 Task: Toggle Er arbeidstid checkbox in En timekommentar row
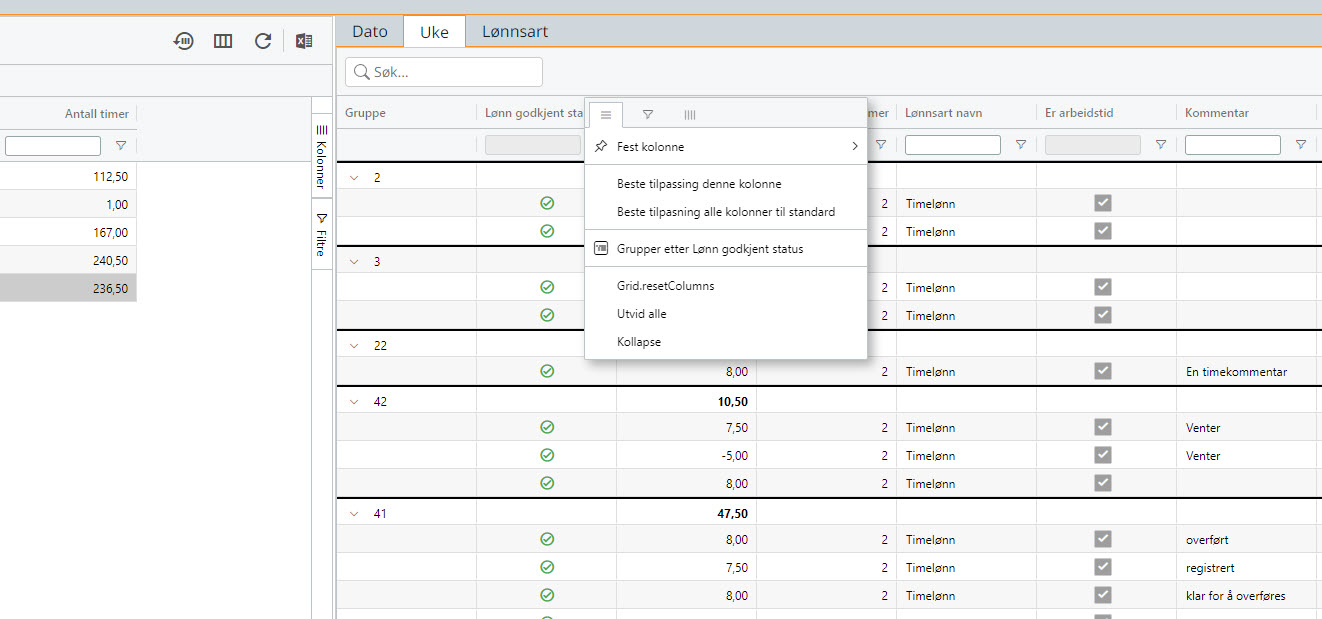(1103, 371)
